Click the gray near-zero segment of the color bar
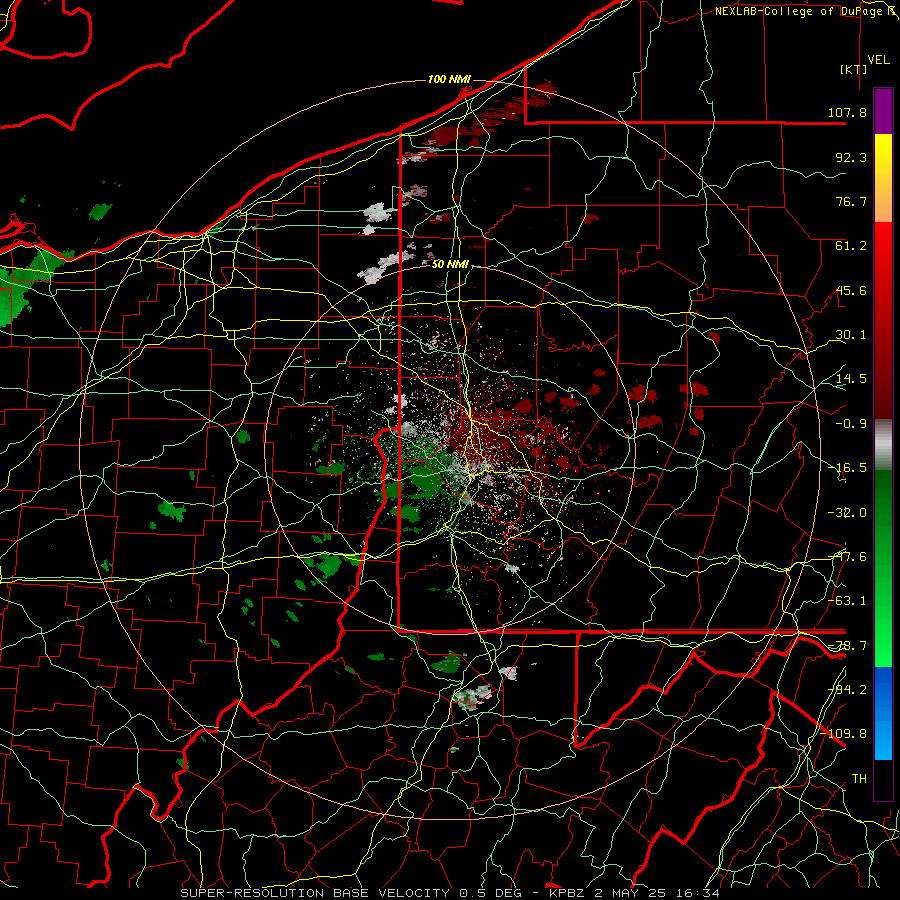 click(883, 445)
